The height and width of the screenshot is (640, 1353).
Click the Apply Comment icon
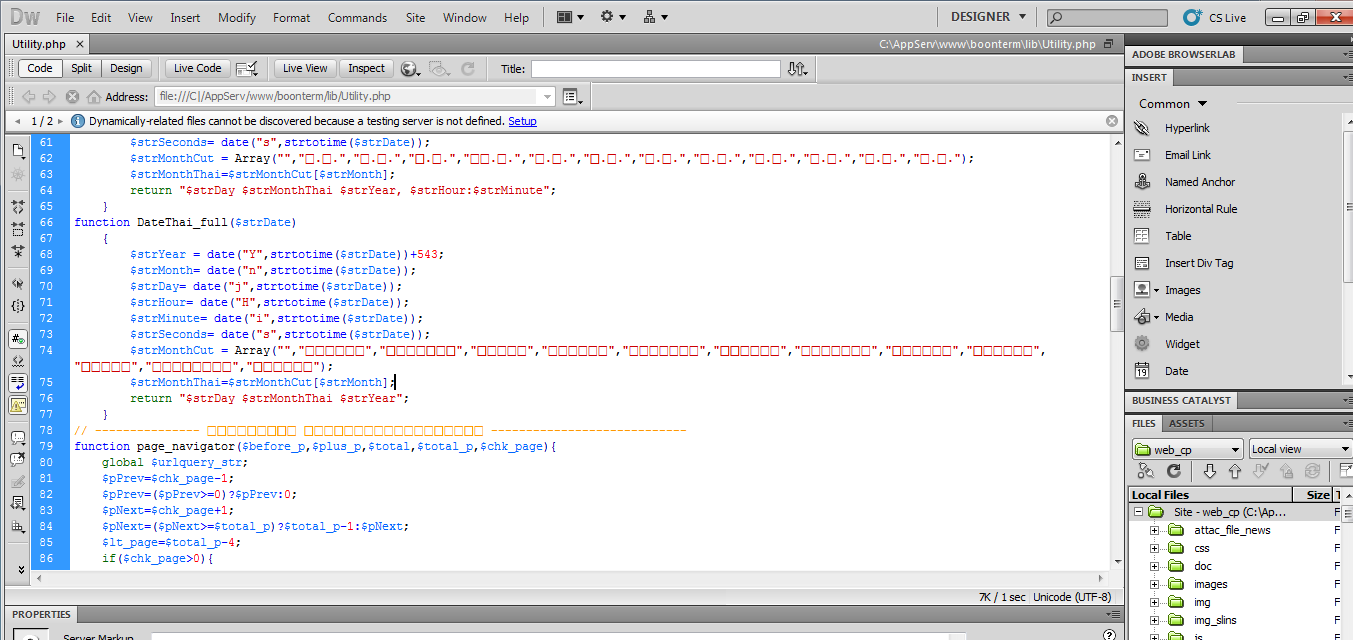pyautogui.click(x=18, y=438)
